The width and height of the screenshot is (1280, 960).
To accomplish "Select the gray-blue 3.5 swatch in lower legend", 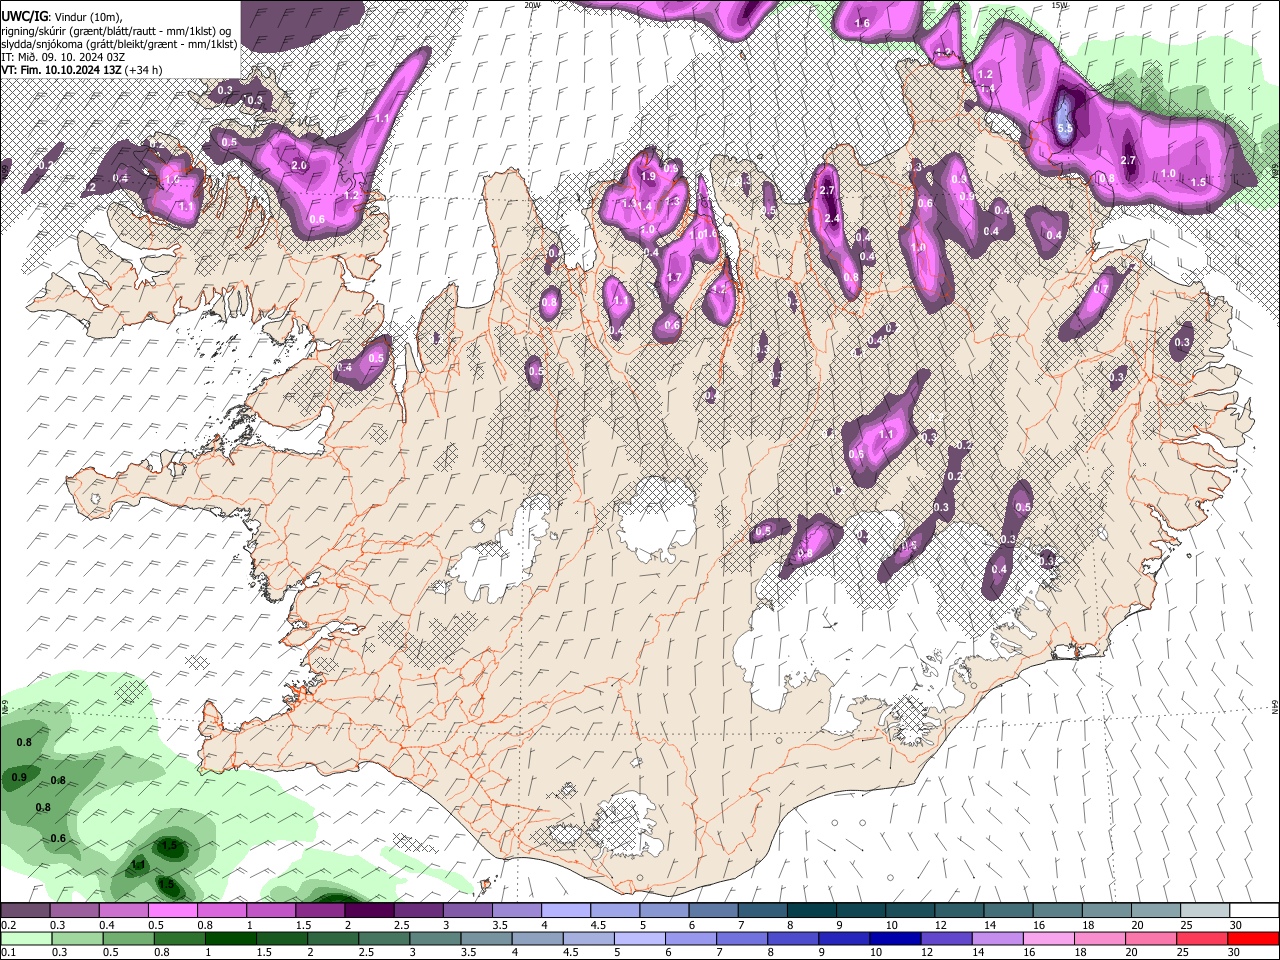I will [x=485, y=939].
